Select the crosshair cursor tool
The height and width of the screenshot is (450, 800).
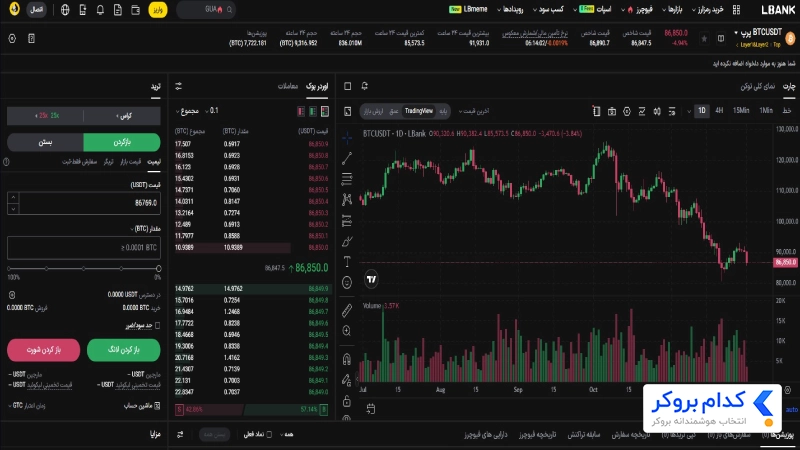(347, 137)
